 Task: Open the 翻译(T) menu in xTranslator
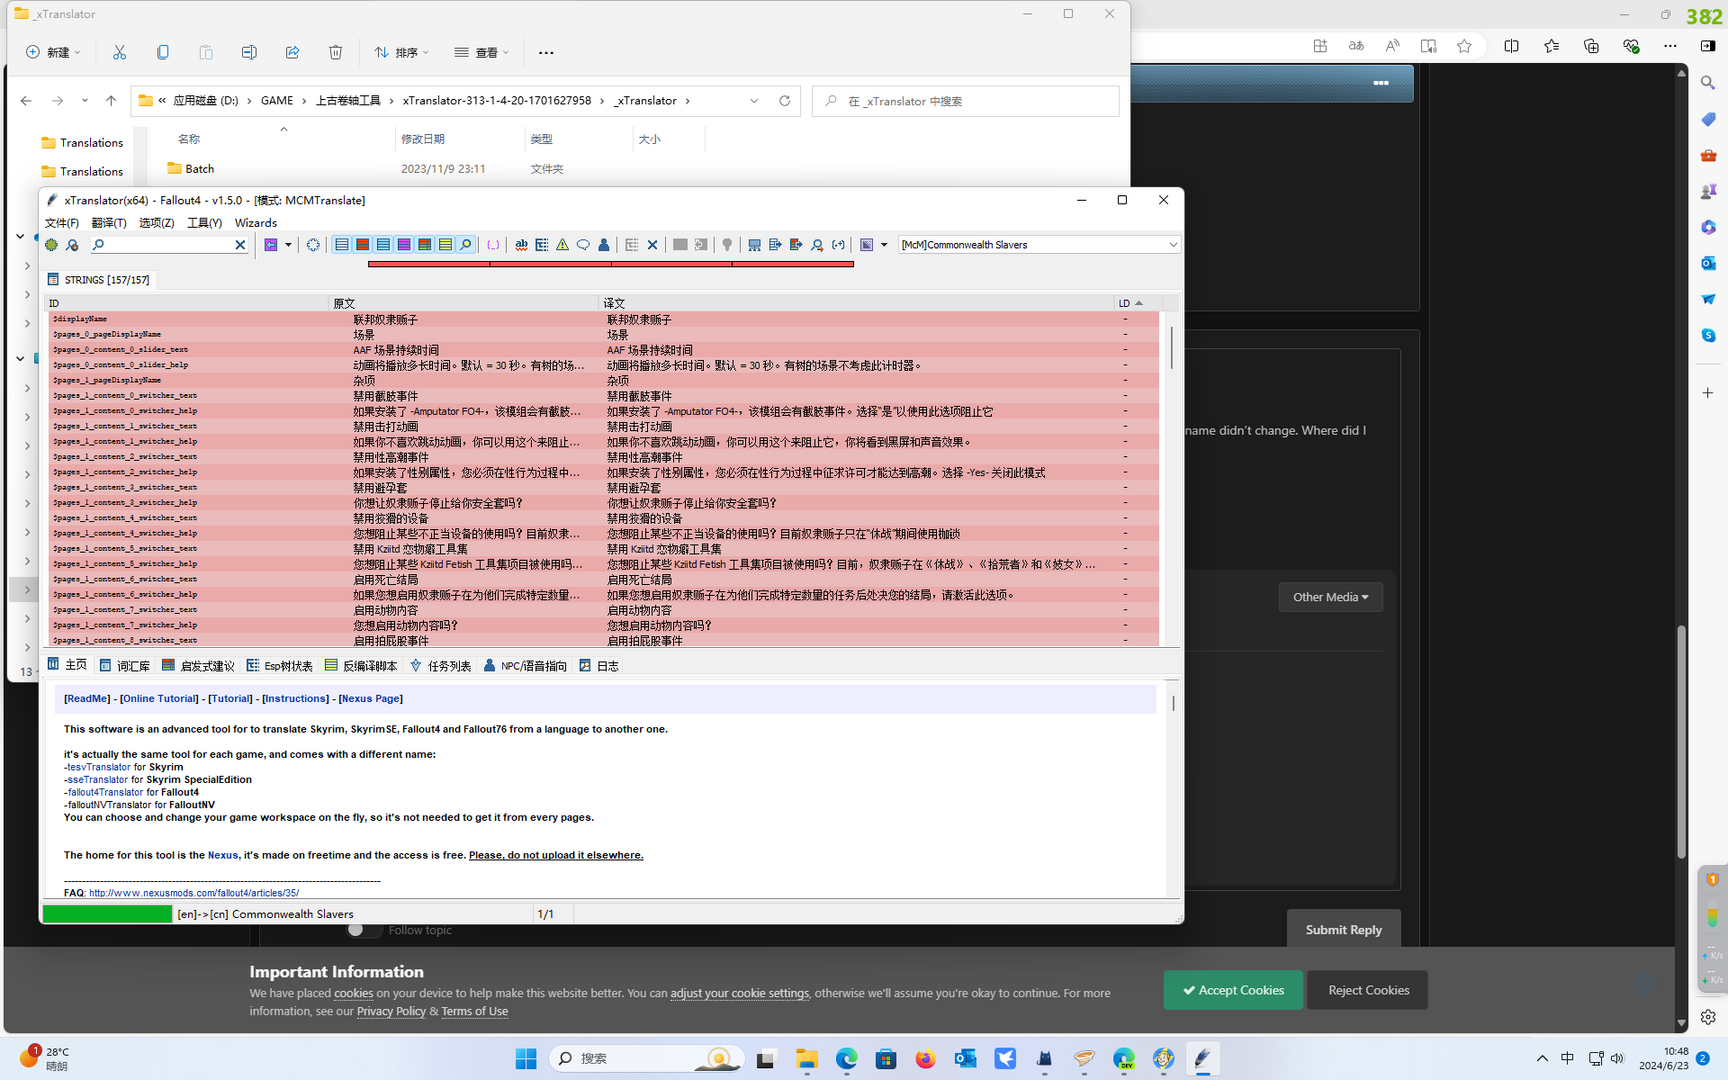(109, 223)
